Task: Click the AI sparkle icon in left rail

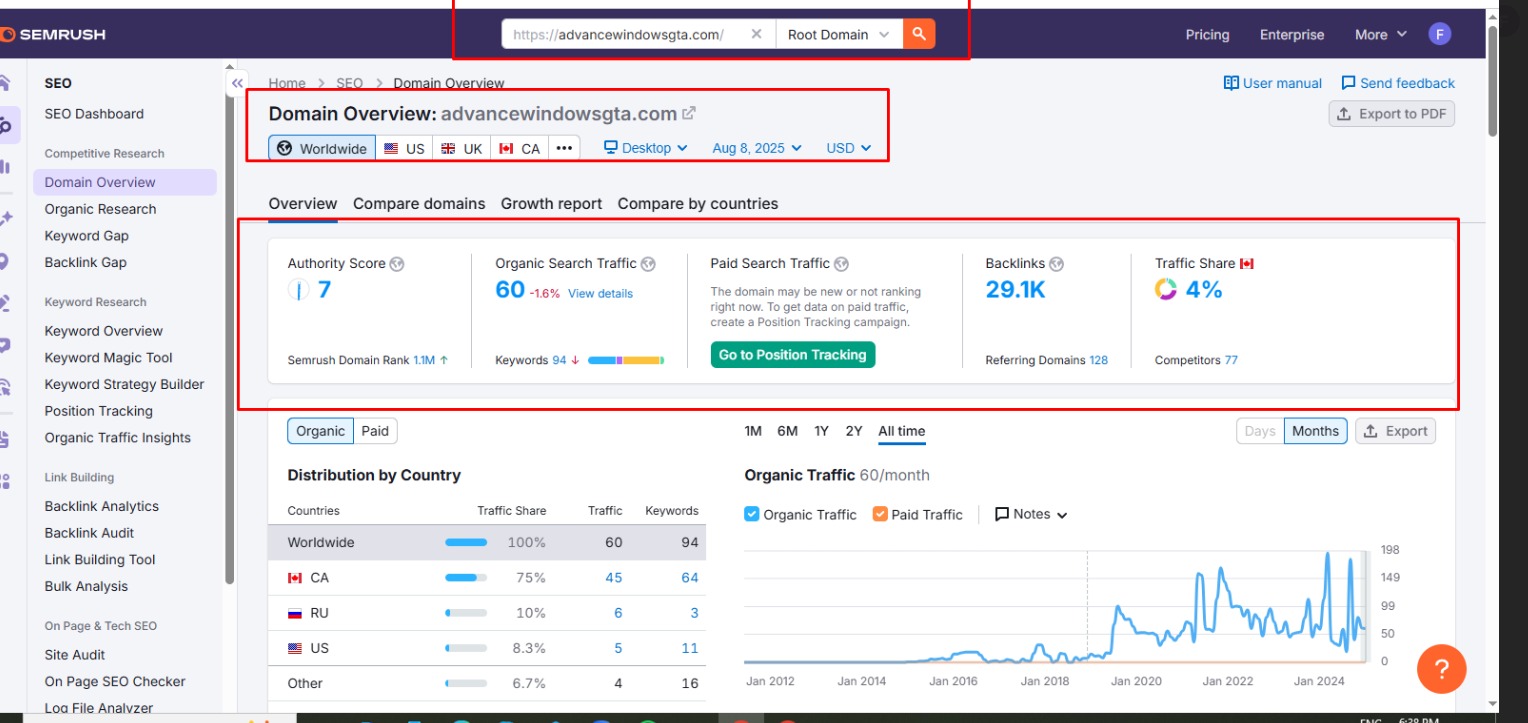Action: (5, 218)
